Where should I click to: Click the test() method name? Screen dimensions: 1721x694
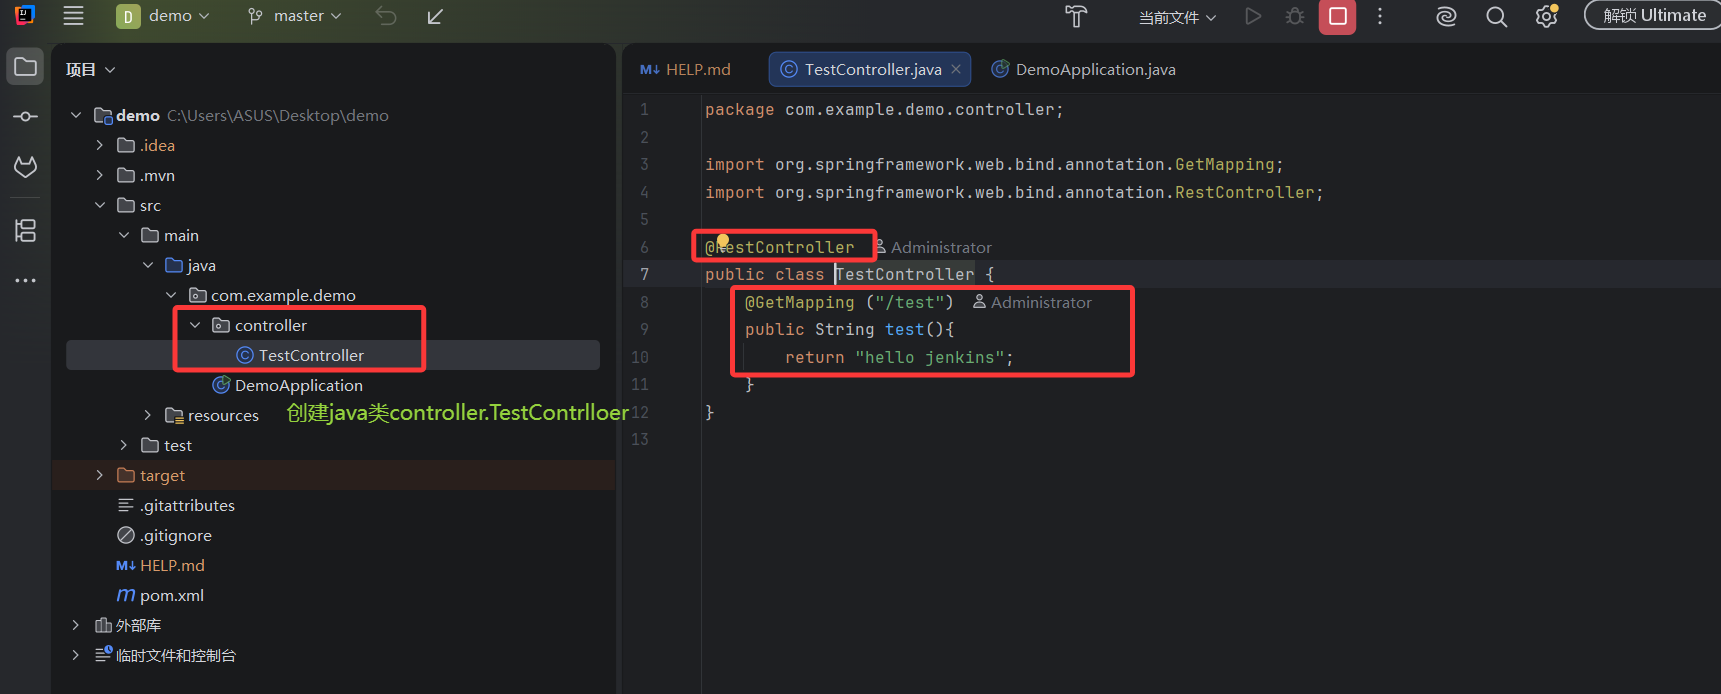(x=904, y=329)
